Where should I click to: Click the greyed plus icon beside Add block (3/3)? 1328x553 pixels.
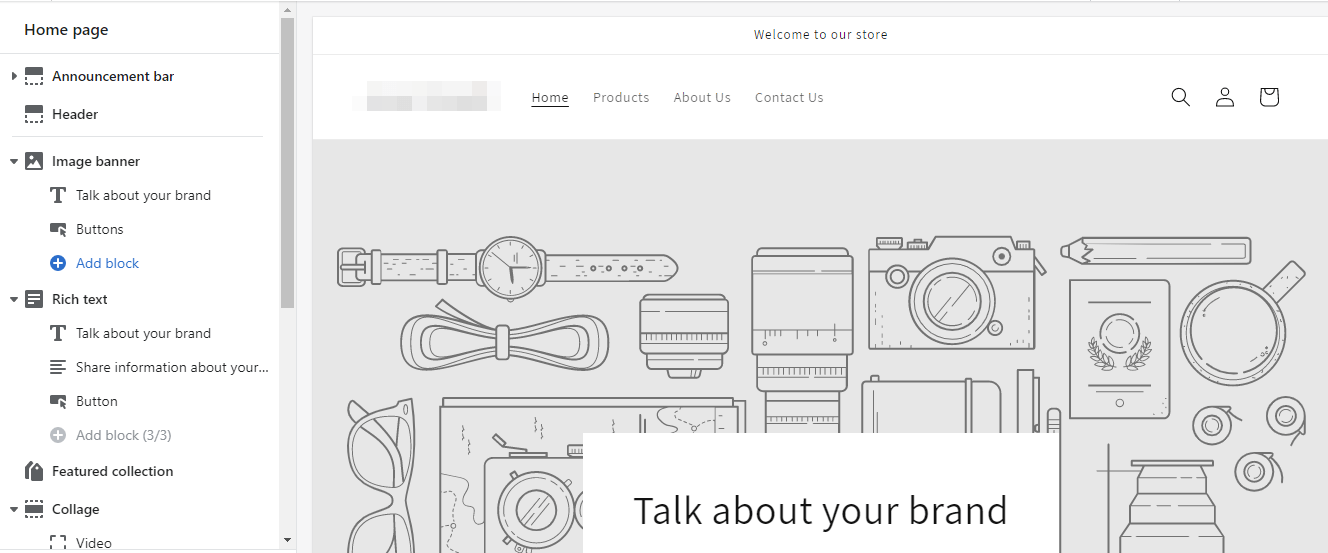(58, 435)
